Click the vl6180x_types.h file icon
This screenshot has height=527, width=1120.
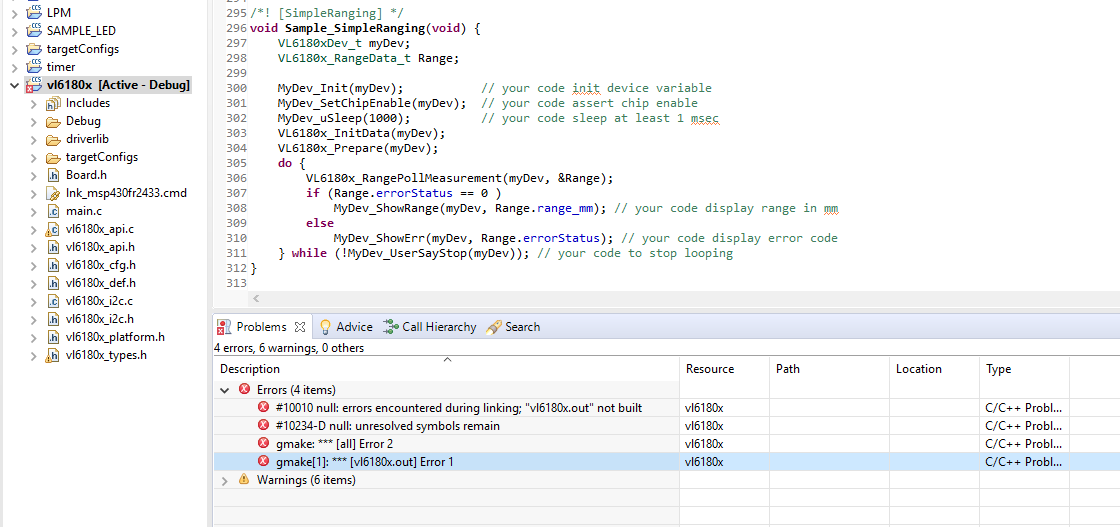click(52, 355)
